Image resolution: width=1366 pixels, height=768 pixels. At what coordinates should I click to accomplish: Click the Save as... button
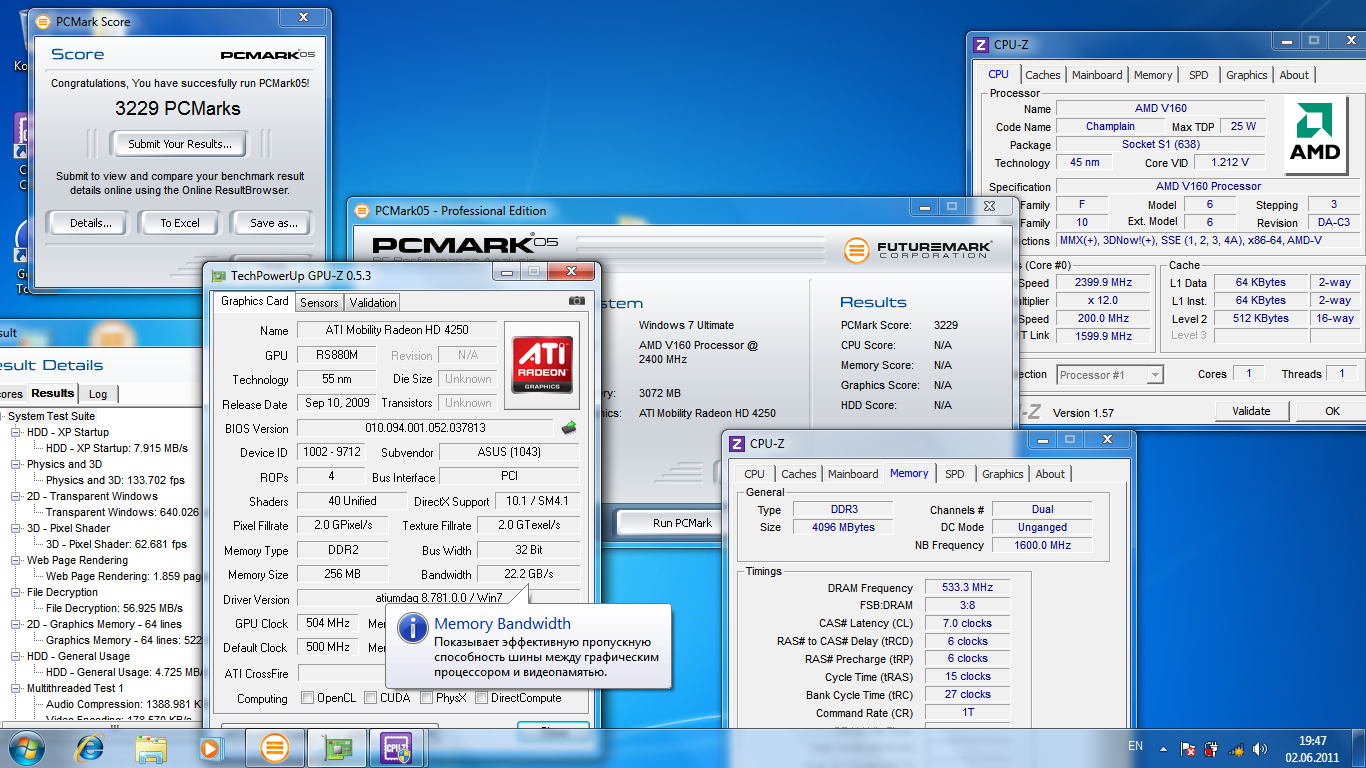[273, 223]
